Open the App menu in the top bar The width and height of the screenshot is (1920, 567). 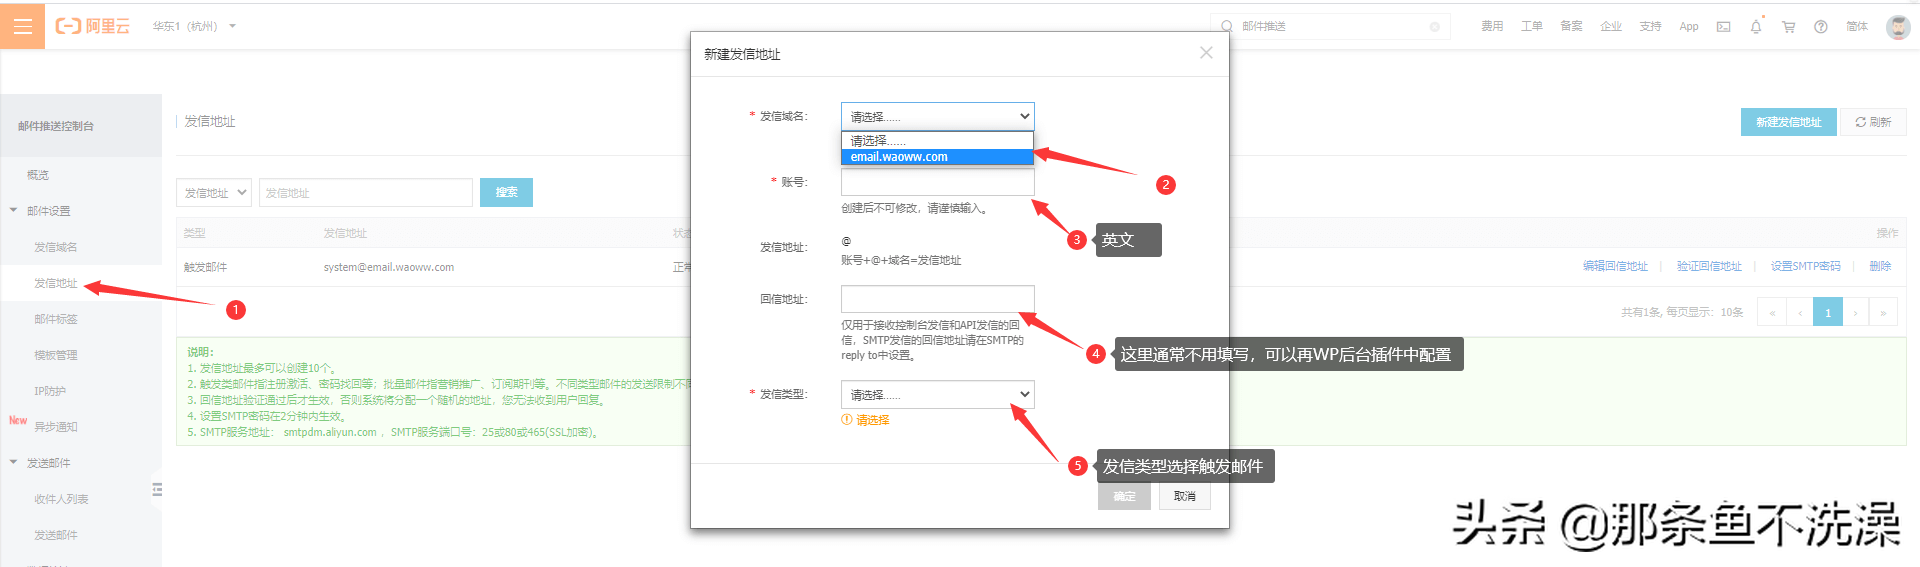1689,26
